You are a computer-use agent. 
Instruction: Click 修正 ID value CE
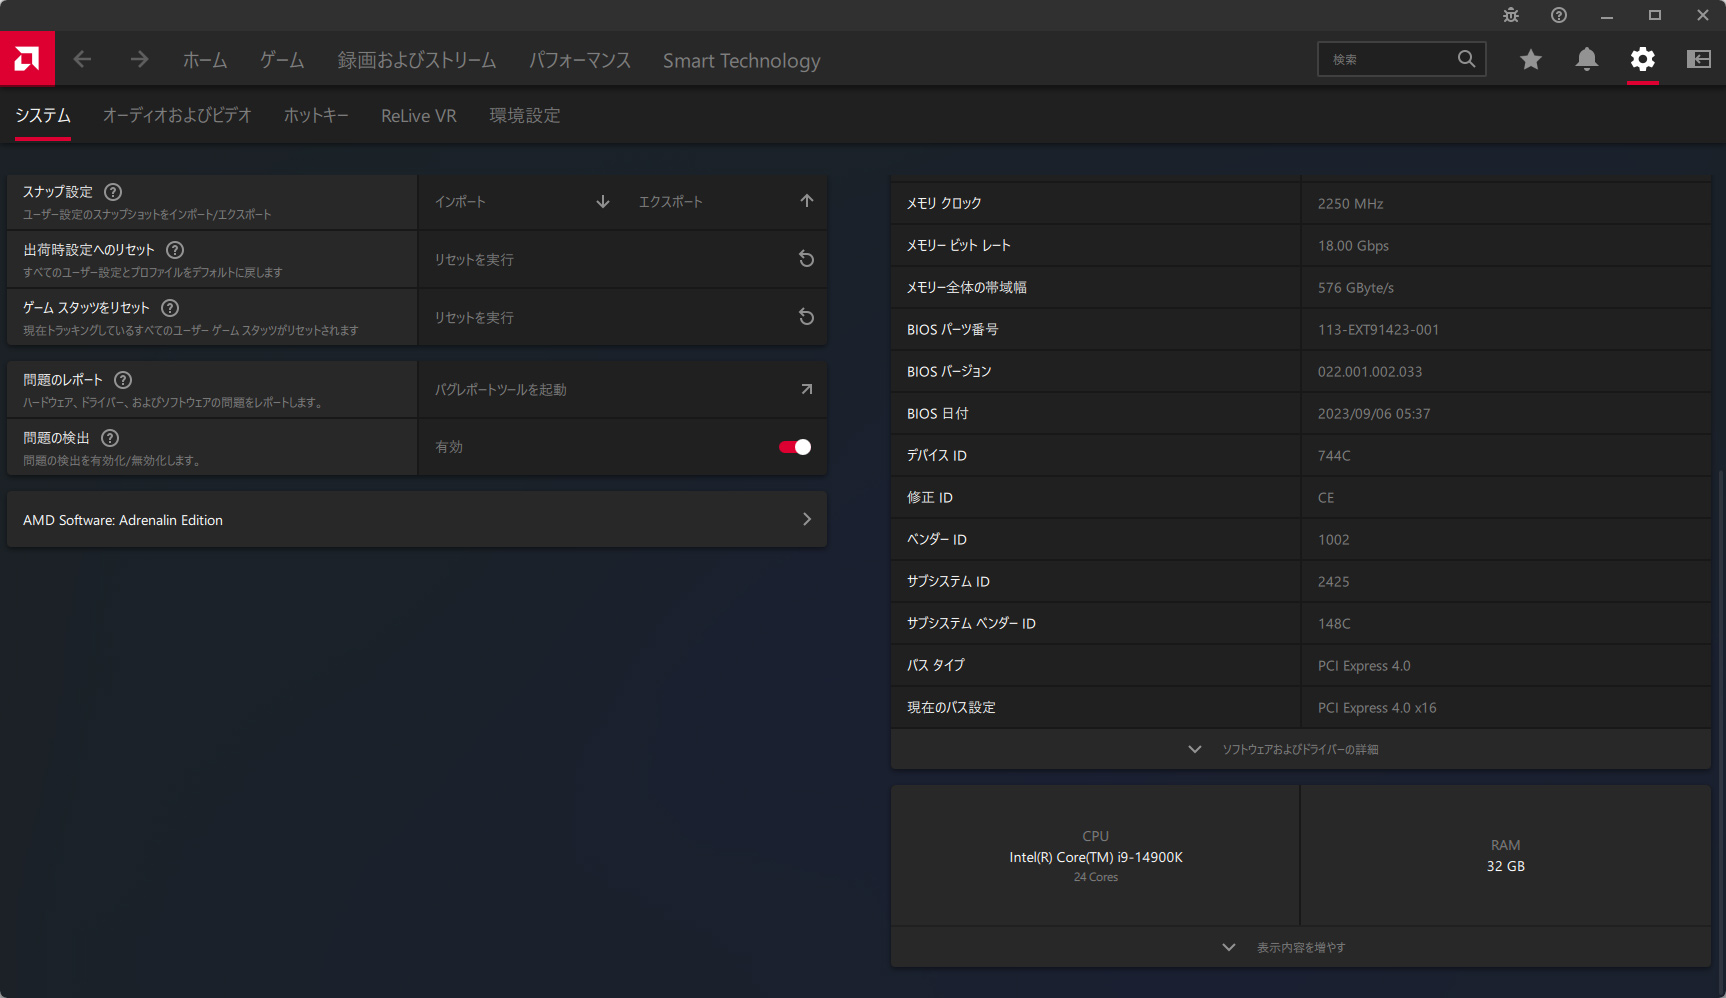[1326, 498]
